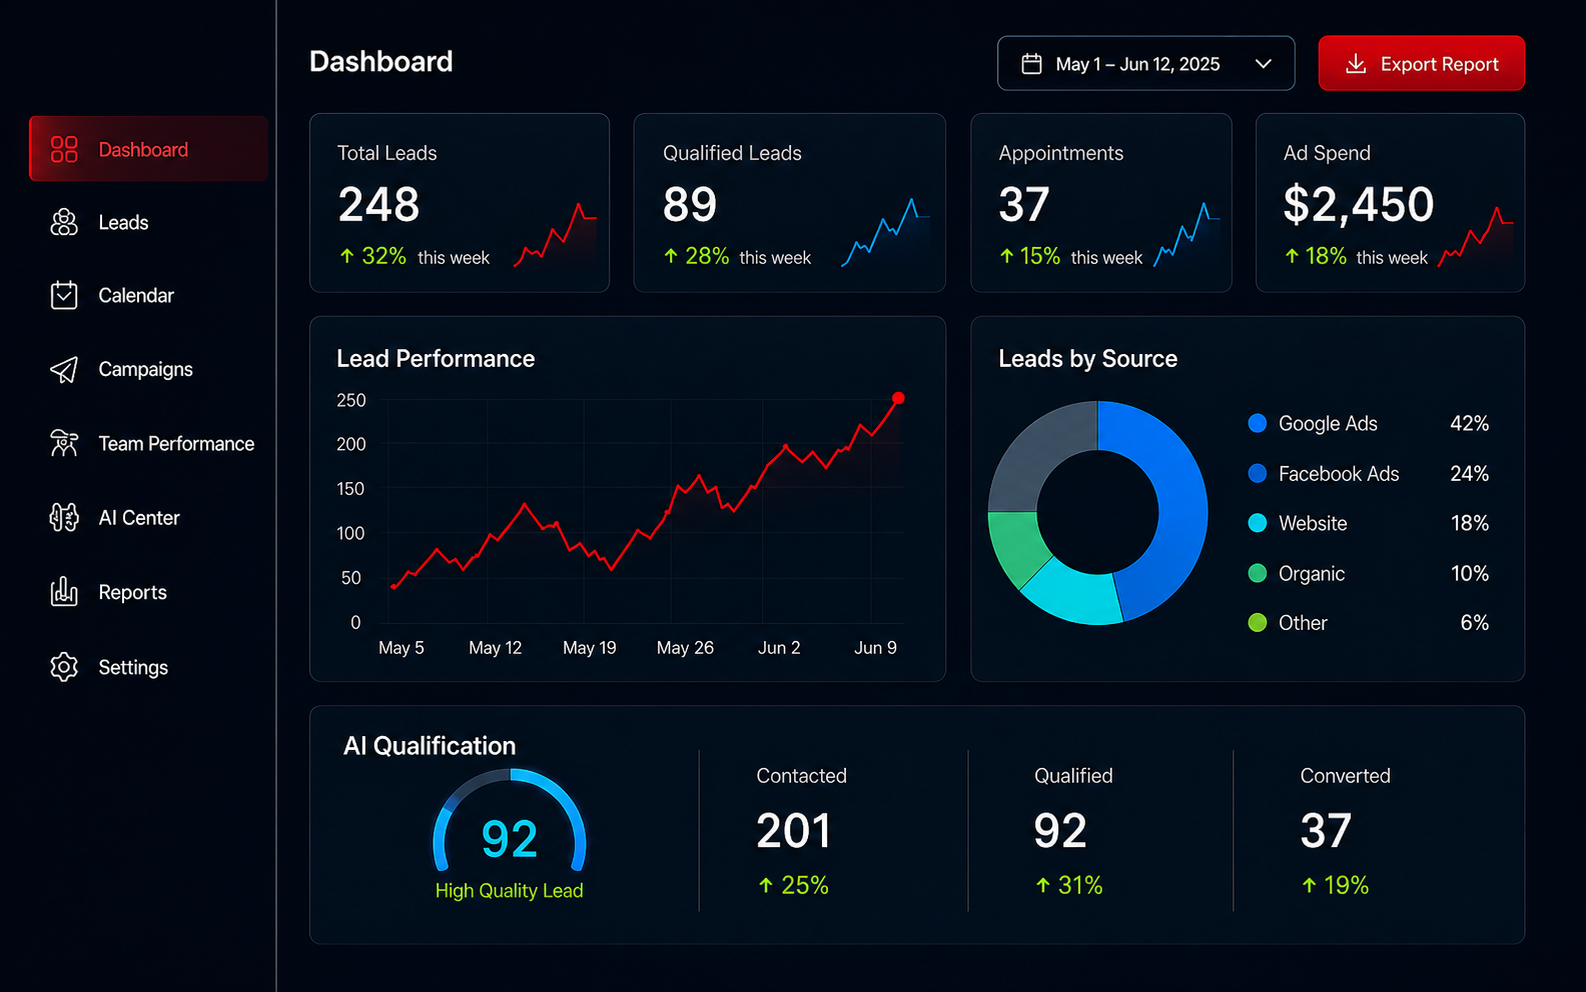
Task: Click the Total Leads sparkline chart
Action: (555, 236)
